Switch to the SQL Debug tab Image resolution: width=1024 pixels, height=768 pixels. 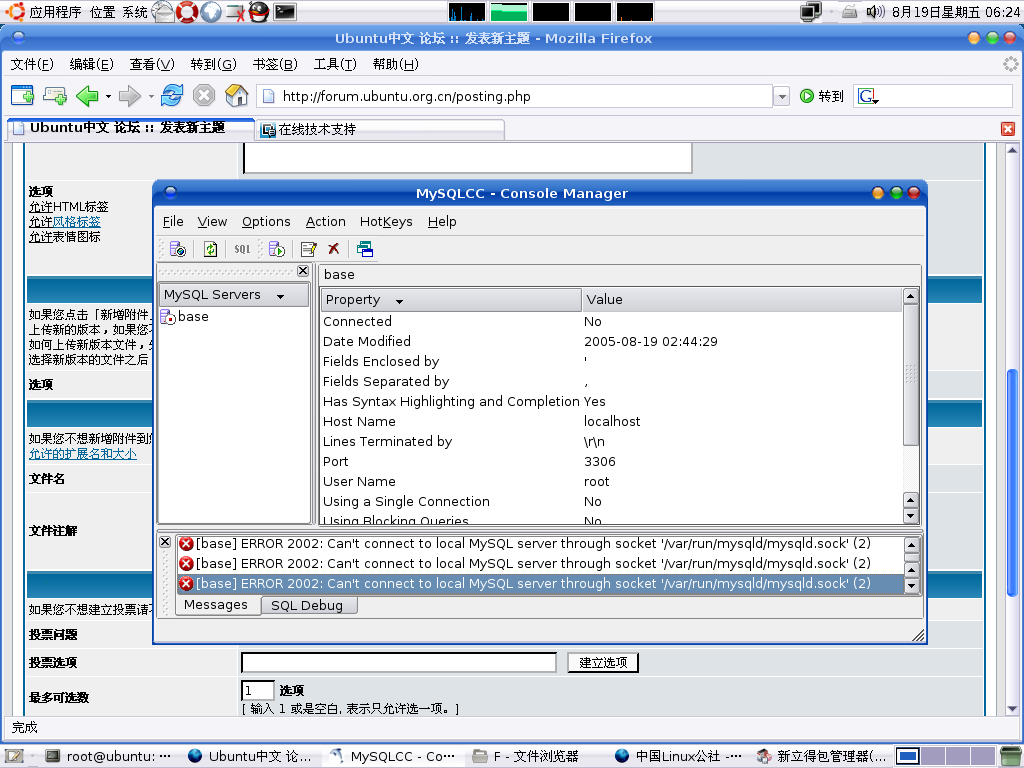click(309, 605)
